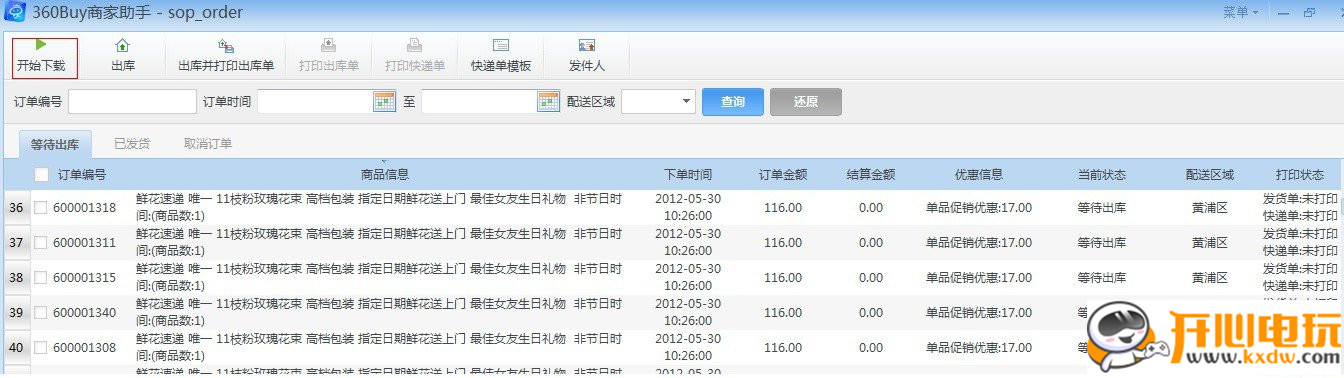1344x378 pixels.
Task: Switch to 取消订单 tab
Action: coord(208,144)
